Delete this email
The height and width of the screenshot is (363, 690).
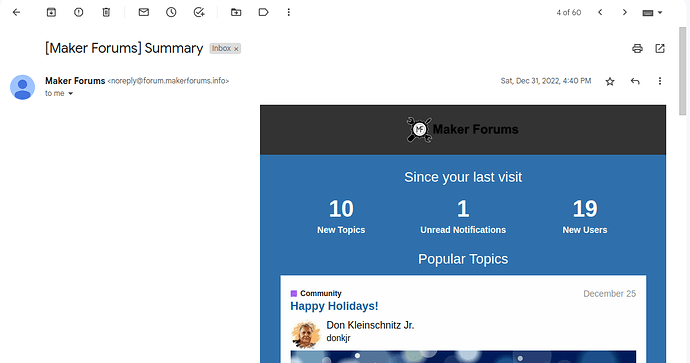tap(106, 12)
